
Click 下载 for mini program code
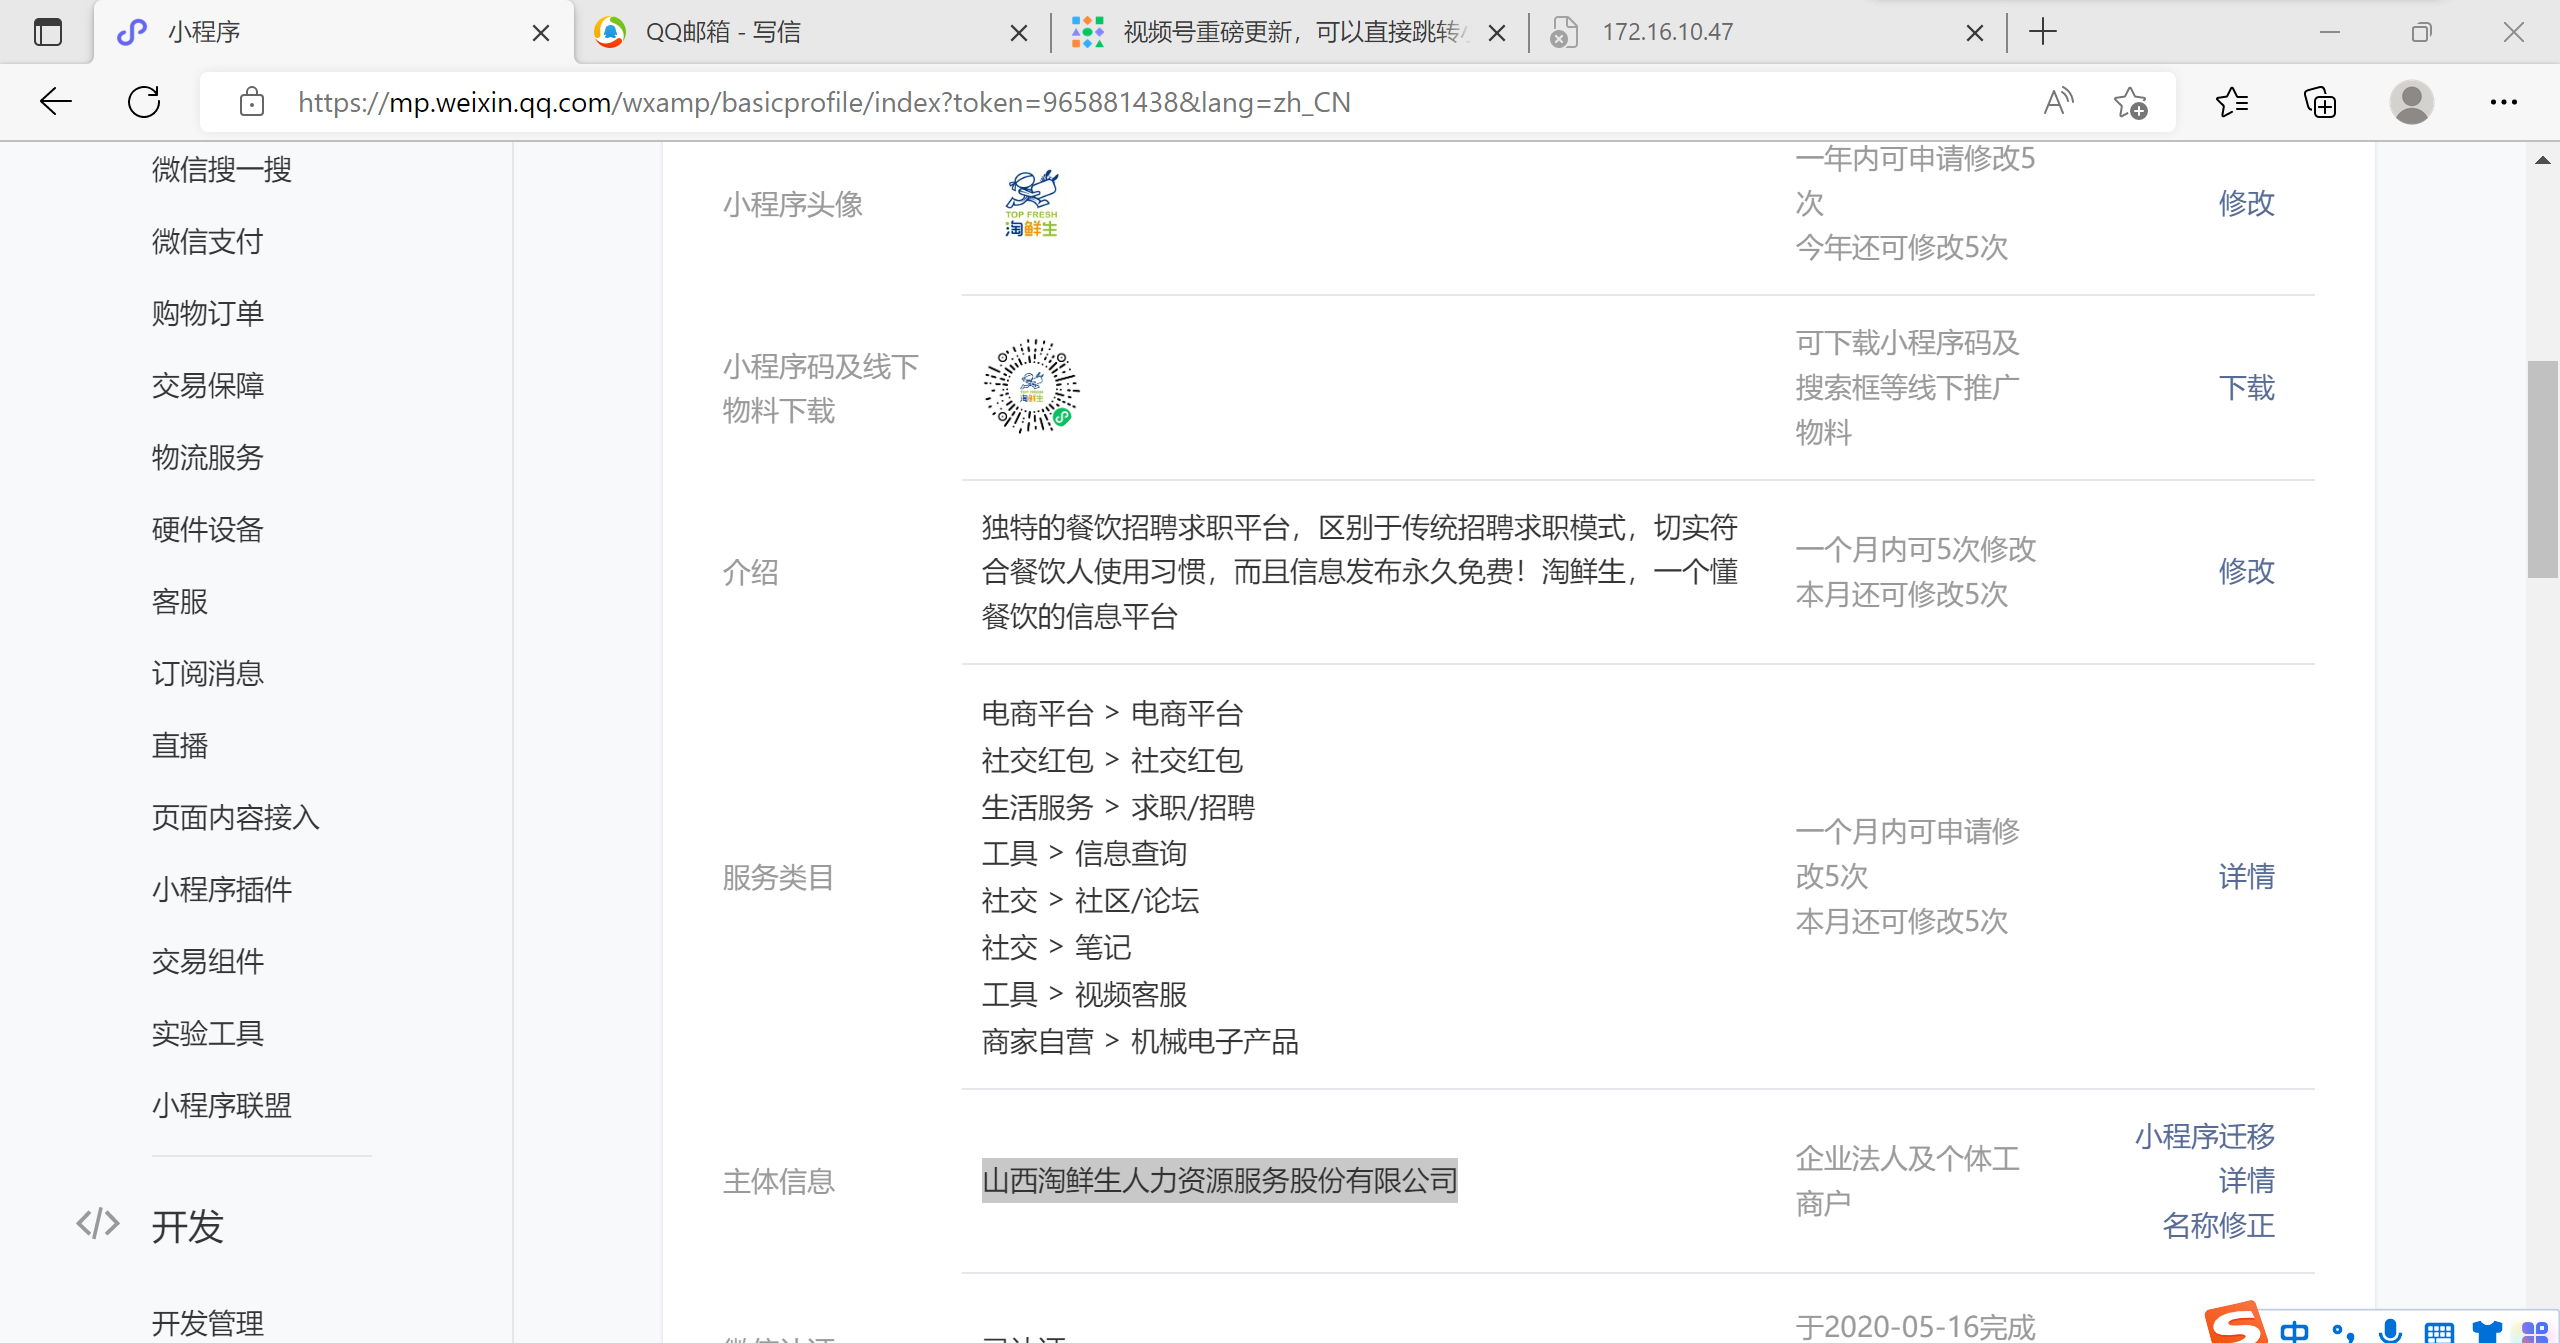click(x=2246, y=388)
